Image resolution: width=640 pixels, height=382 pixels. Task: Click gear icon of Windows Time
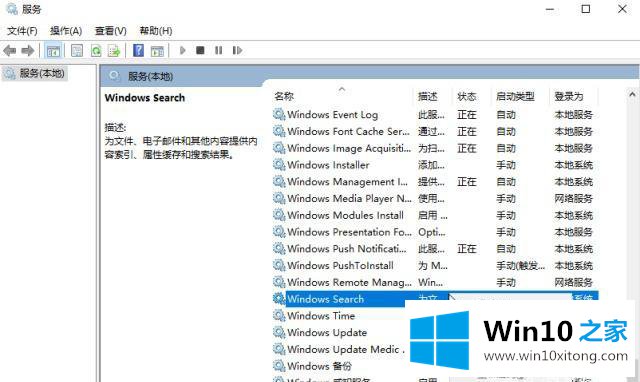279,315
